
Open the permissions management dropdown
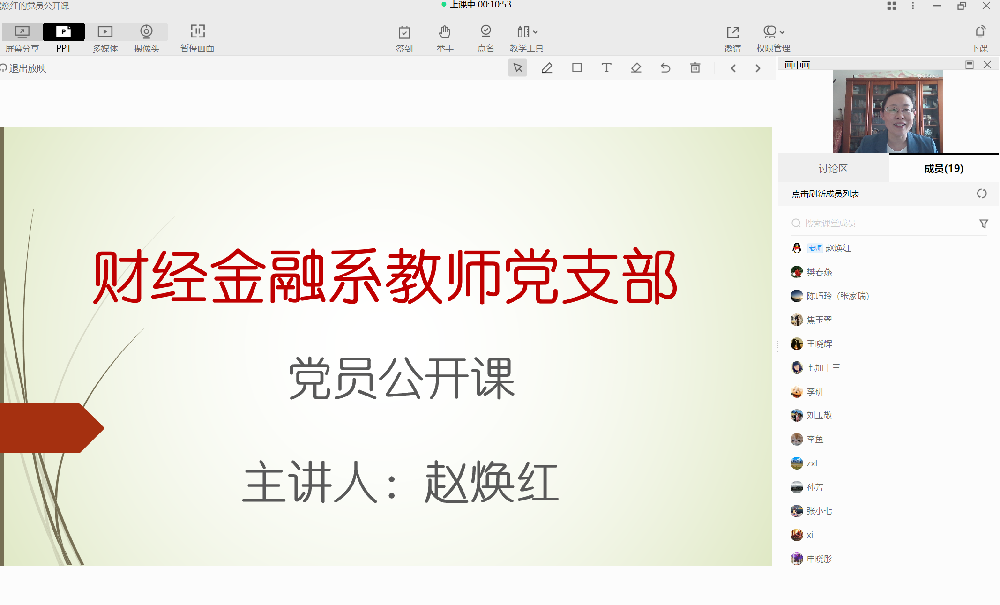point(773,38)
